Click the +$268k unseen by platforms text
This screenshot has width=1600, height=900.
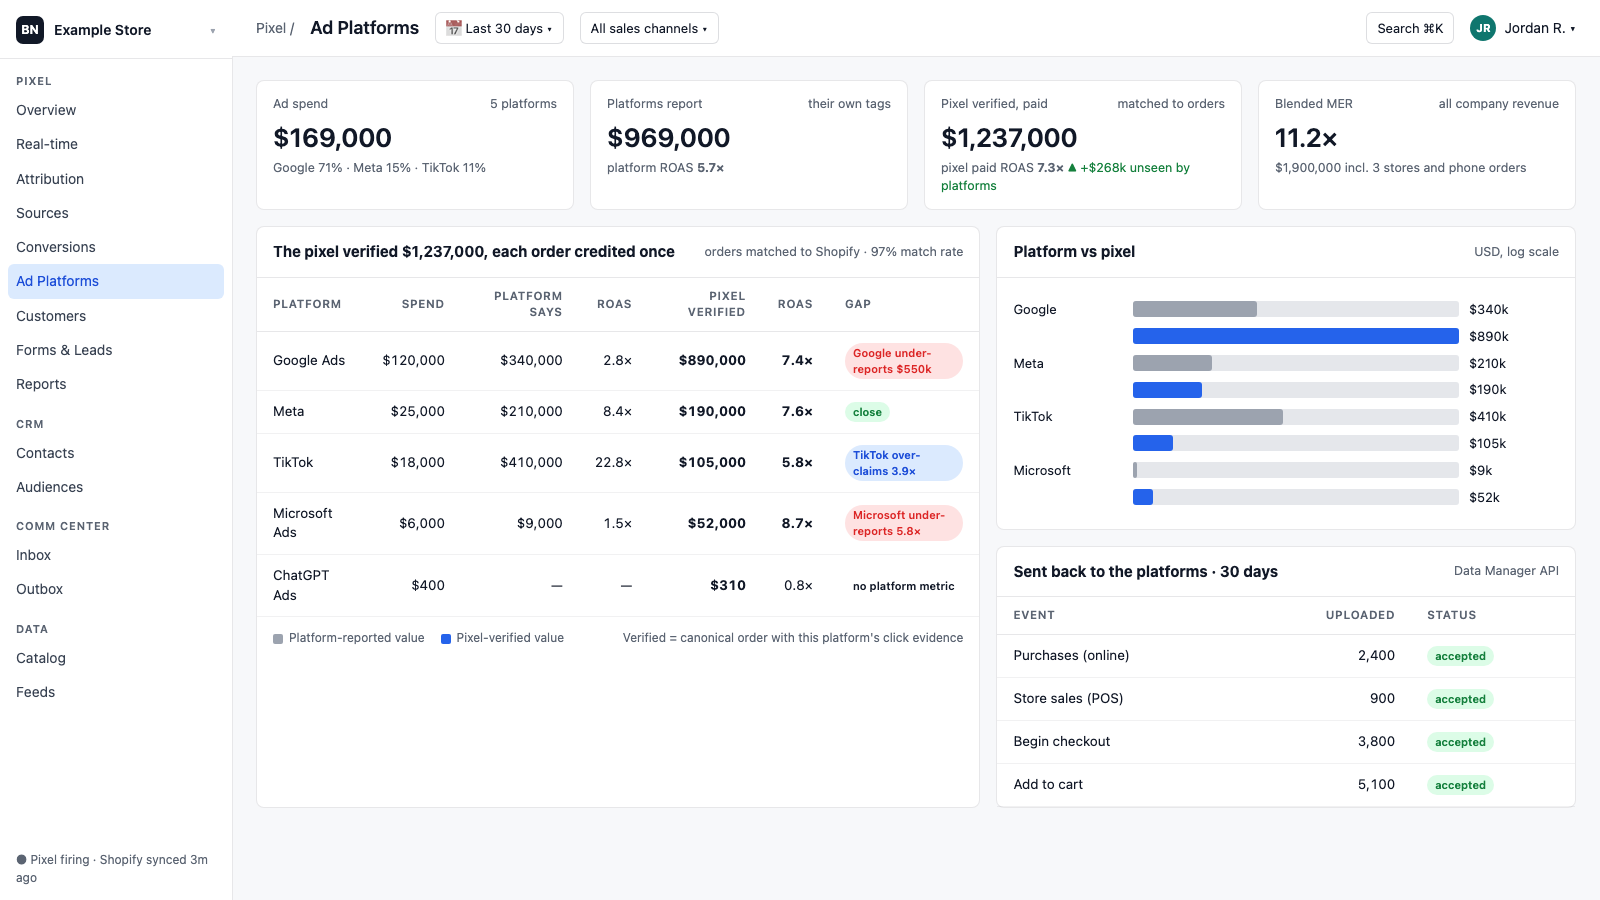coord(1068,177)
